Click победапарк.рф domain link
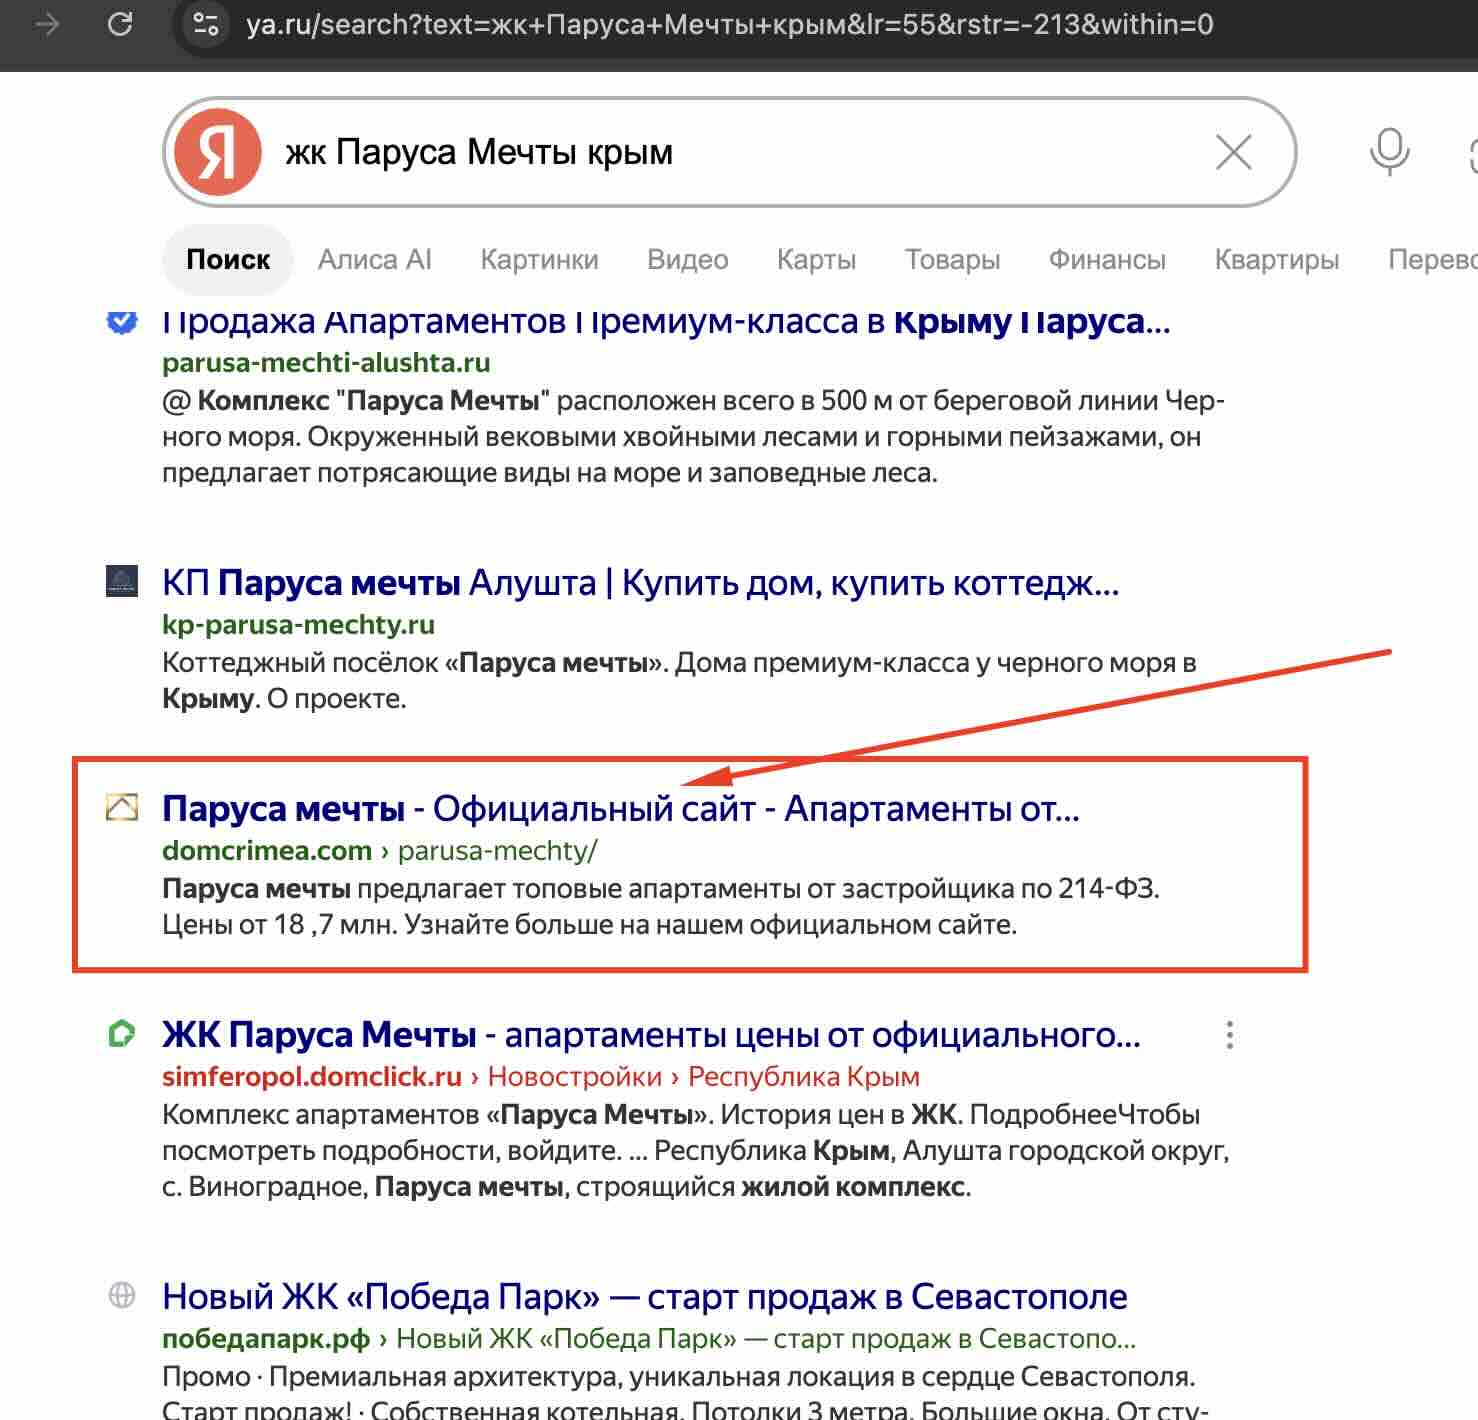Image resolution: width=1478 pixels, height=1420 pixels. [266, 1338]
